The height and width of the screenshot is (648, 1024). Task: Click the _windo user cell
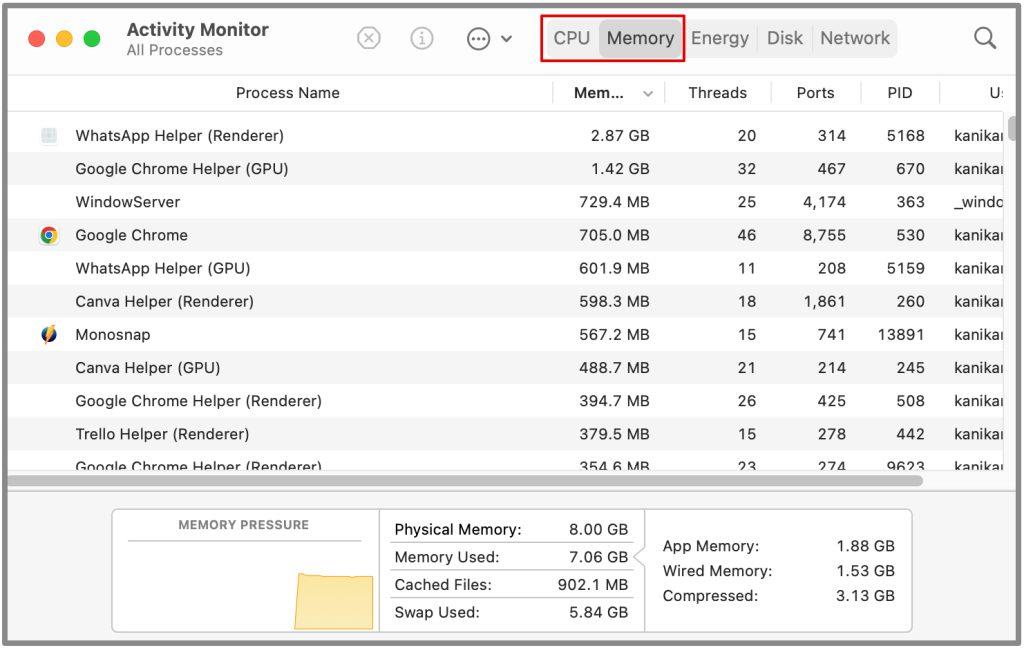(978, 202)
